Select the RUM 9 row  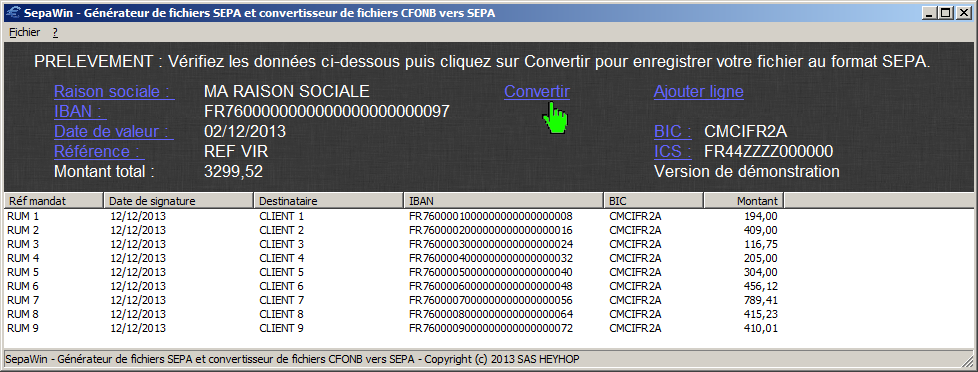[393, 328]
